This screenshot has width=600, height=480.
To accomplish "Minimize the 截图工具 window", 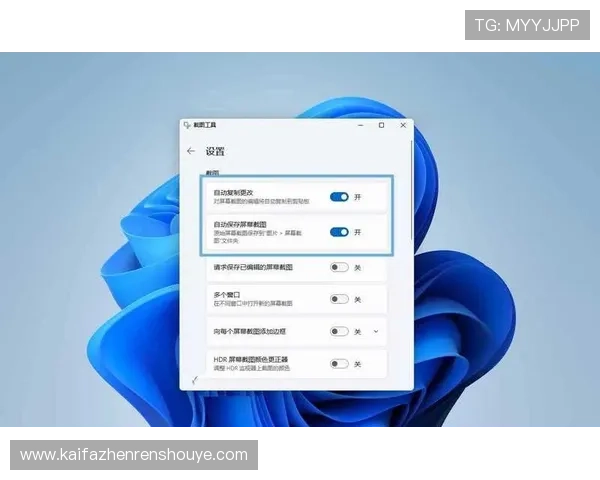I will click(x=360, y=125).
